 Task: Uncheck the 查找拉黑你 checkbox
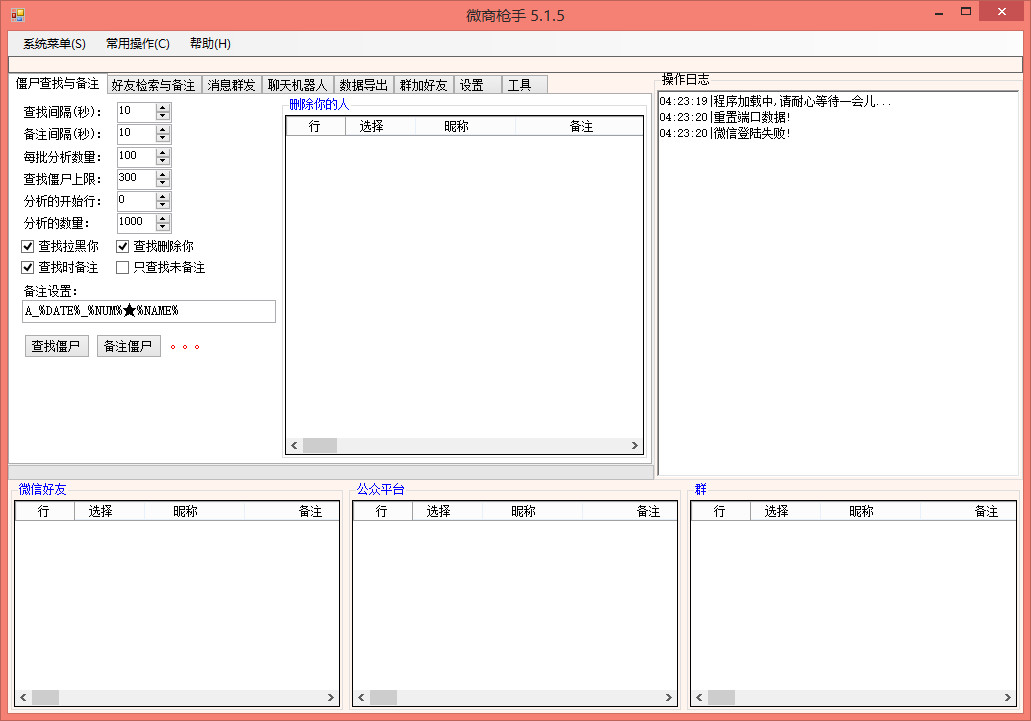(x=28, y=246)
